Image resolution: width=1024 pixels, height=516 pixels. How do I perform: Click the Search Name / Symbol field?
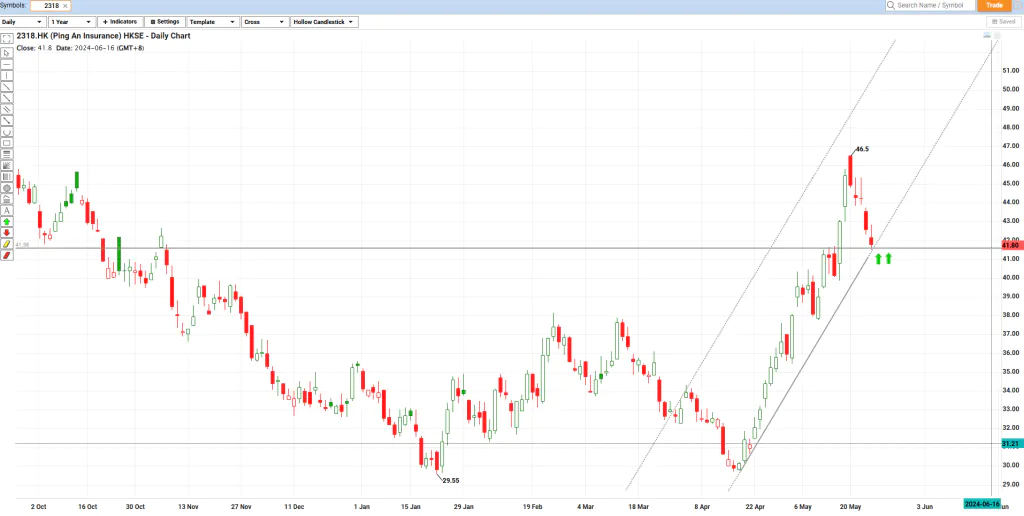click(929, 6)
